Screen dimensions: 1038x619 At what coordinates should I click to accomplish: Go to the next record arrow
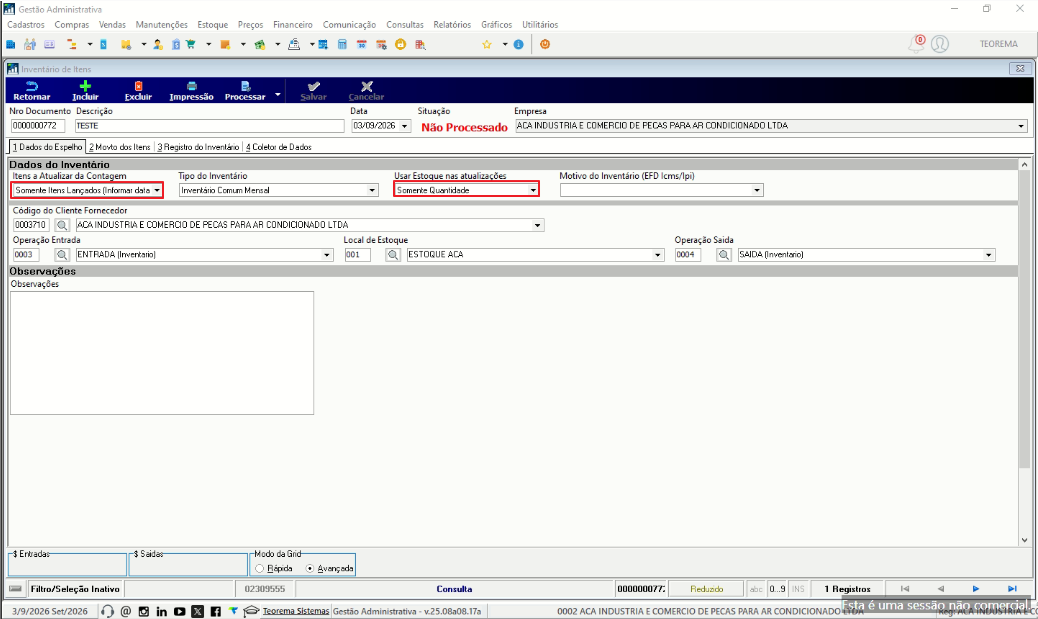click(x=976, y=589)
